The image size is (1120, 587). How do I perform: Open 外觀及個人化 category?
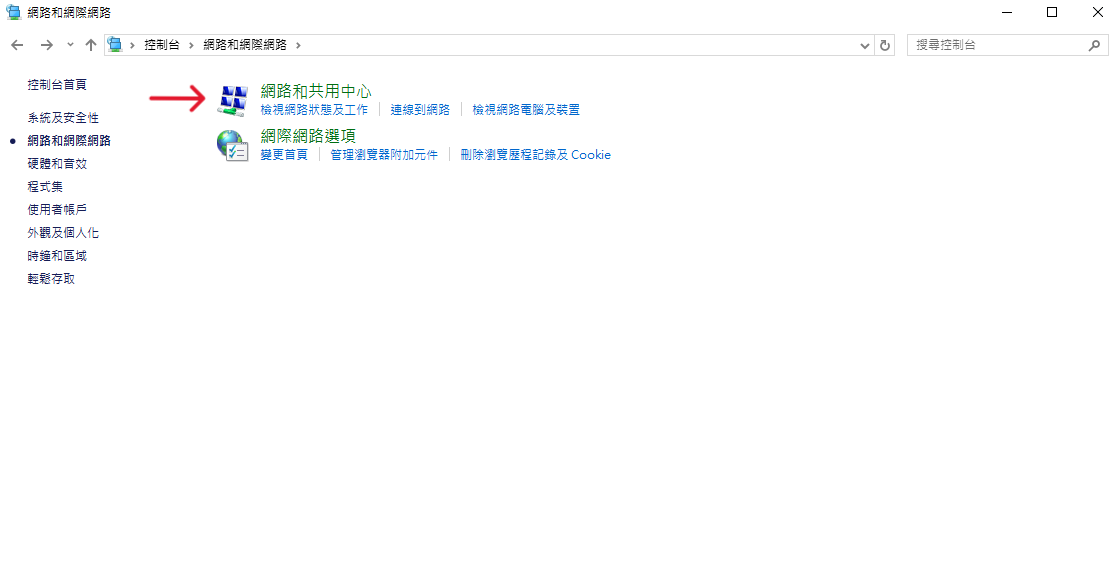63,233
